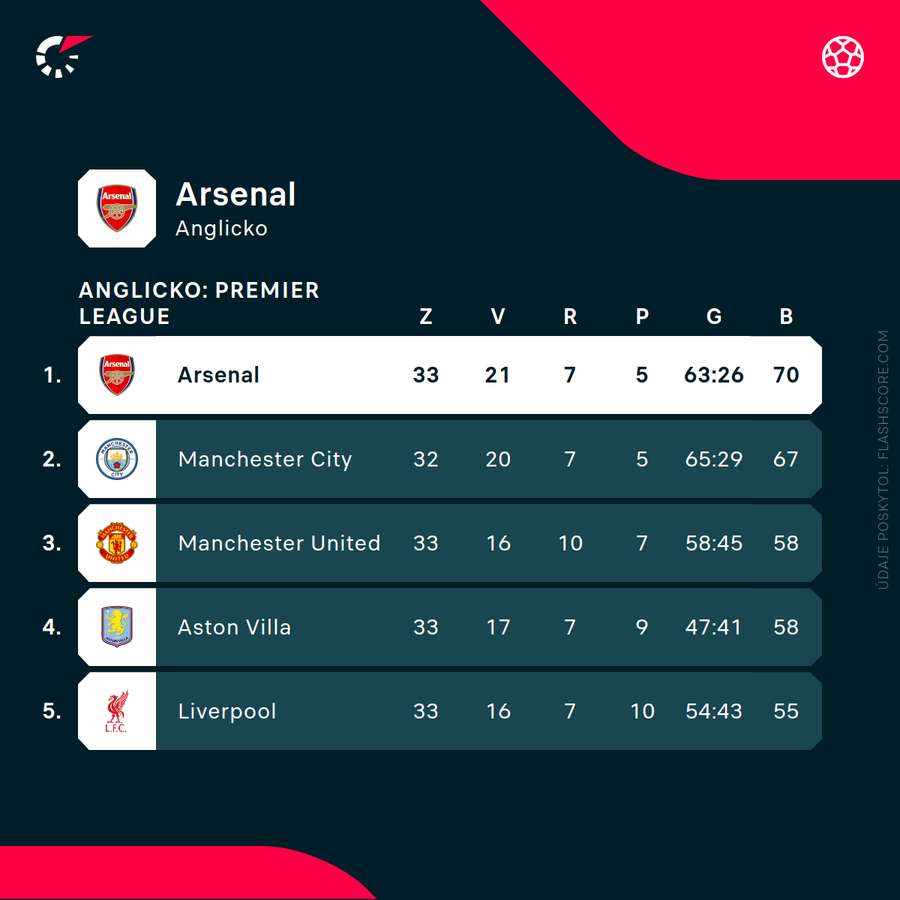Screen dimensions: 900x900
Task: Click the Manchester United crest
Action: 117,543
